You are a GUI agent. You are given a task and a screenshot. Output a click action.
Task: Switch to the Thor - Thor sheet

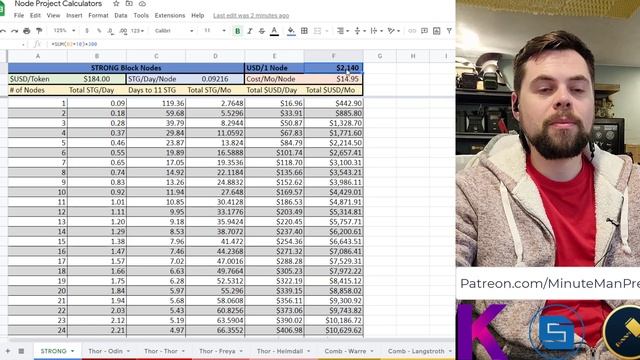[x=161, y=351]
